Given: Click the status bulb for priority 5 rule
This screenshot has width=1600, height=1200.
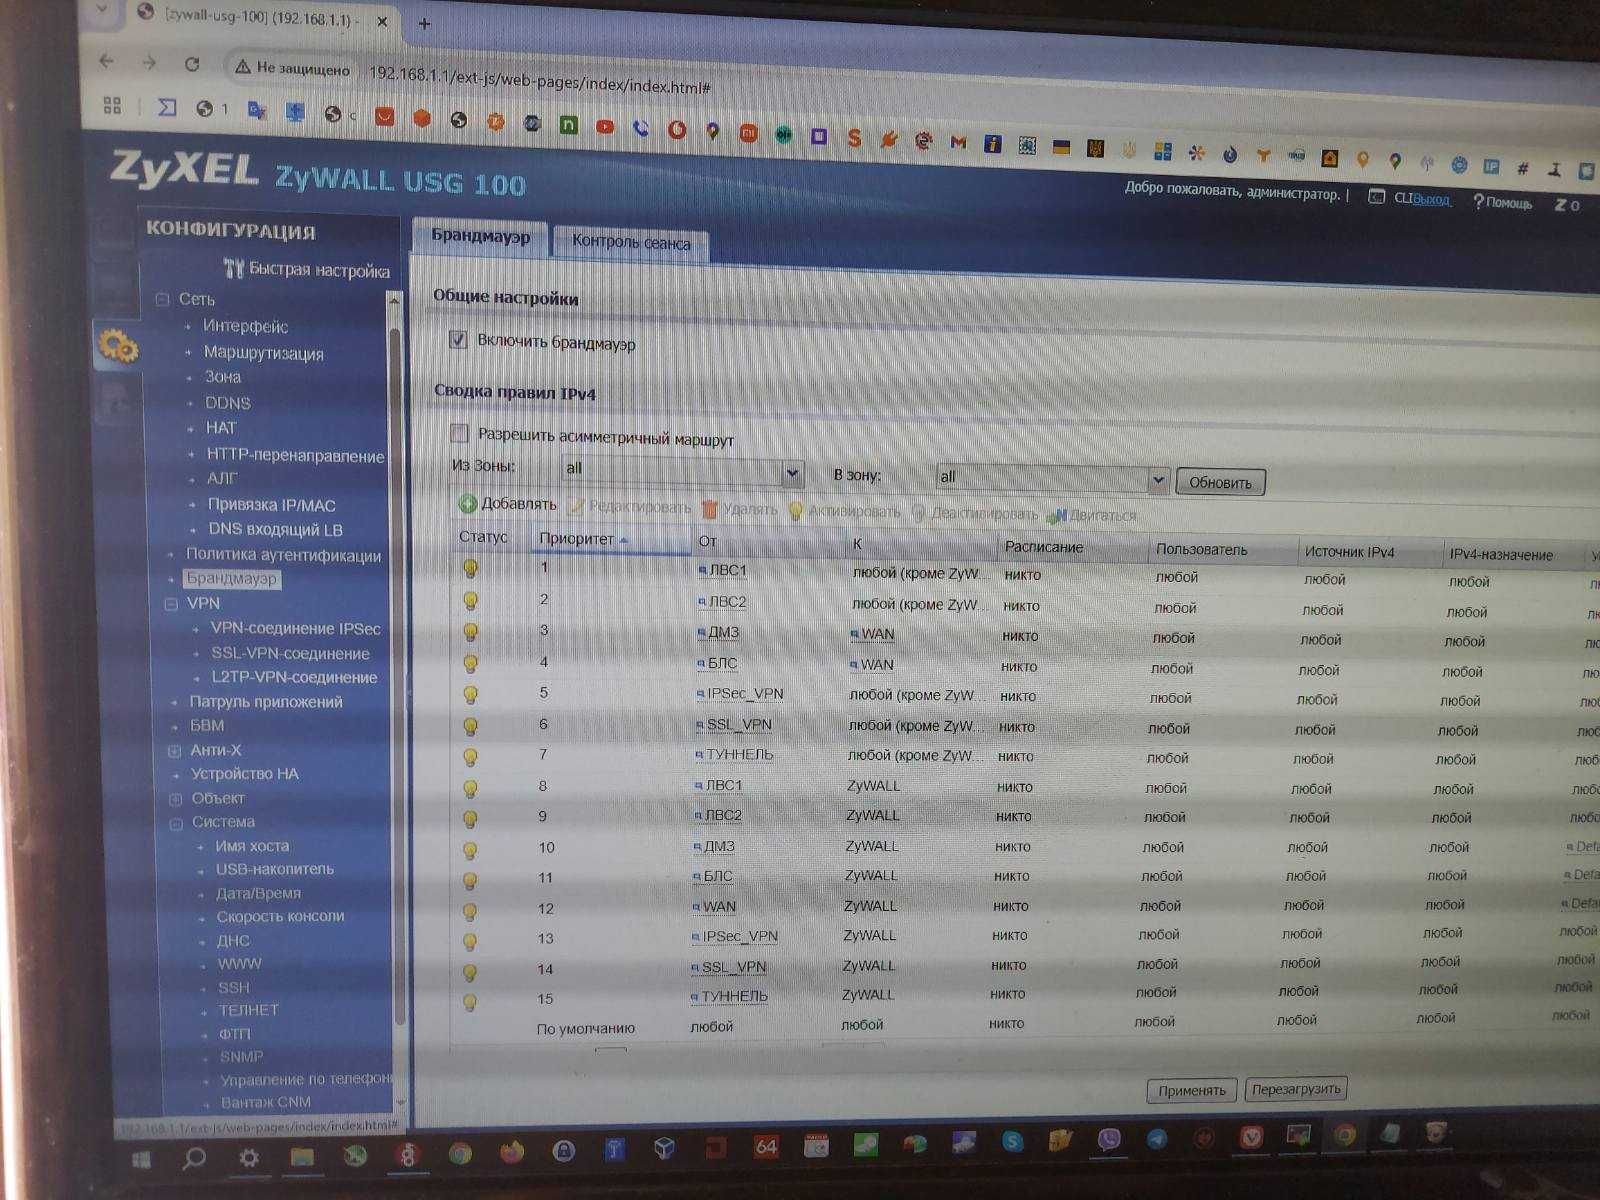Looking at the screenshot, I should click(470, 694).
